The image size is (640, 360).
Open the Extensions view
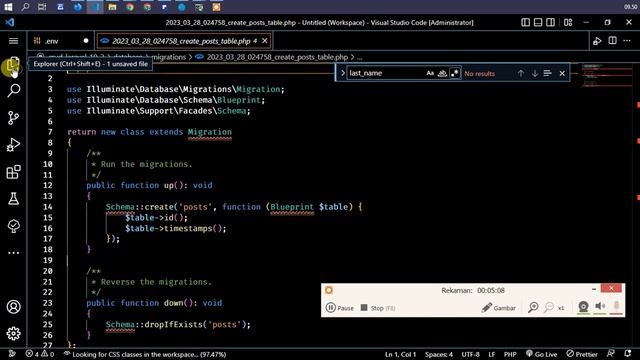(x=13, y=172)
